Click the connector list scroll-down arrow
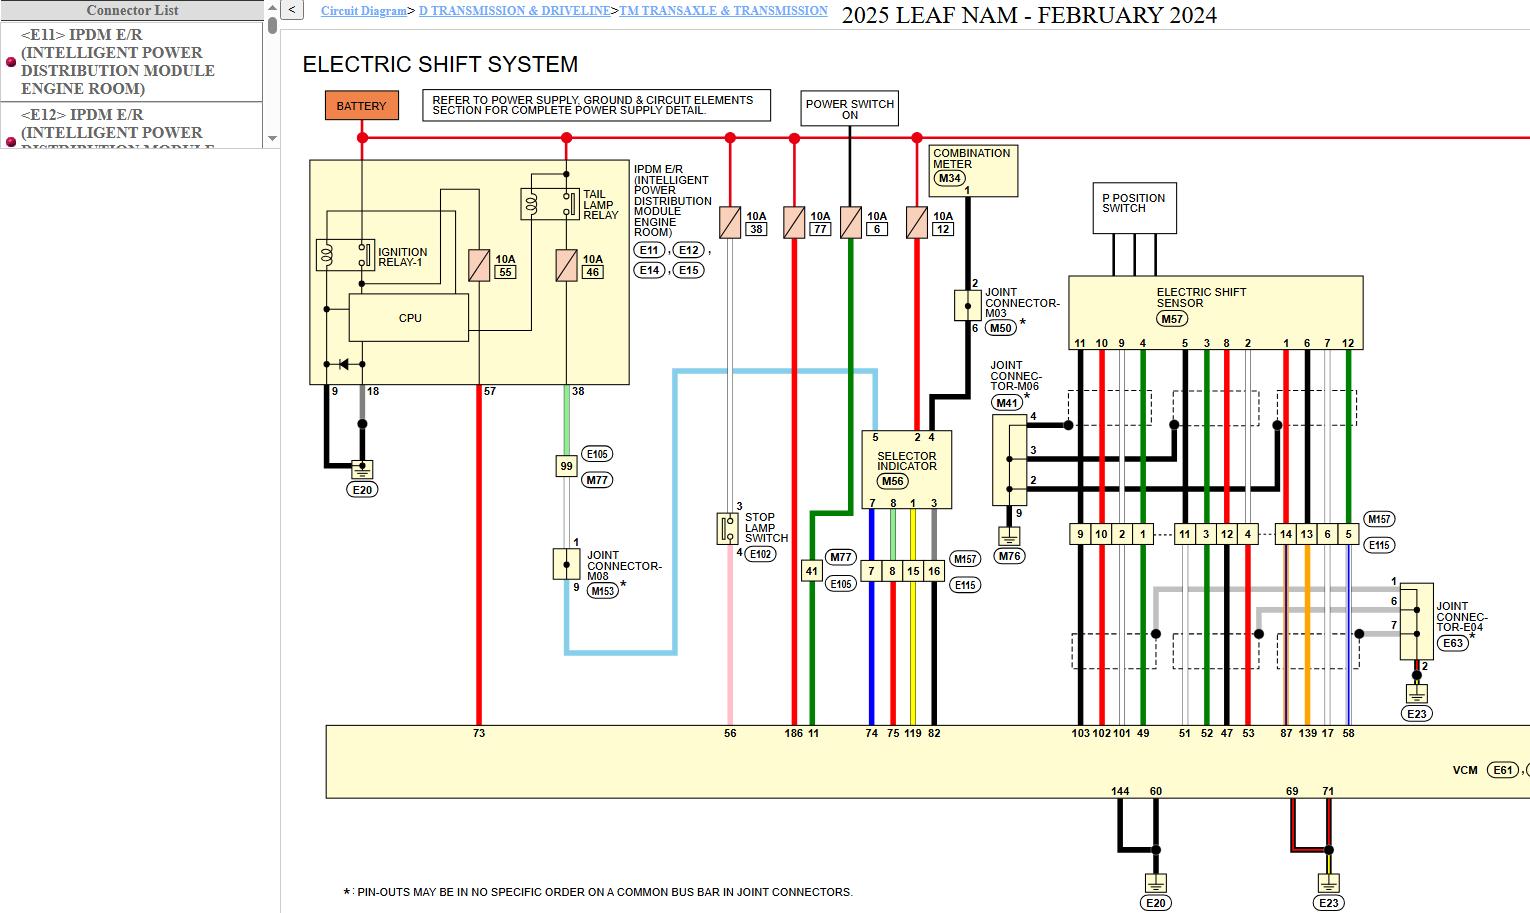This screenshot has height=913, width=1530. (x=272, y=139)
